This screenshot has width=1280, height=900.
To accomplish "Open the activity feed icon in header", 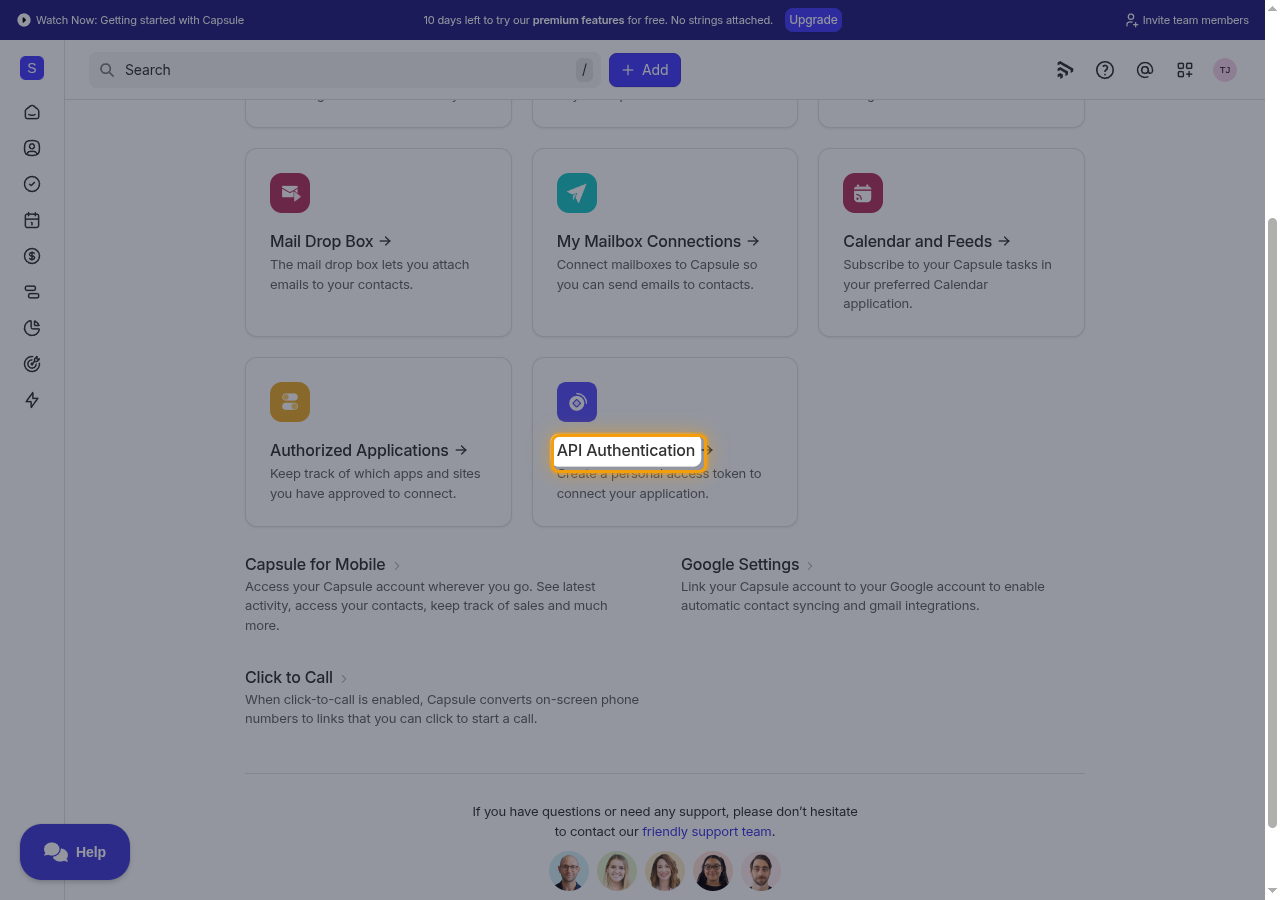I will [x=1065, y=70].
